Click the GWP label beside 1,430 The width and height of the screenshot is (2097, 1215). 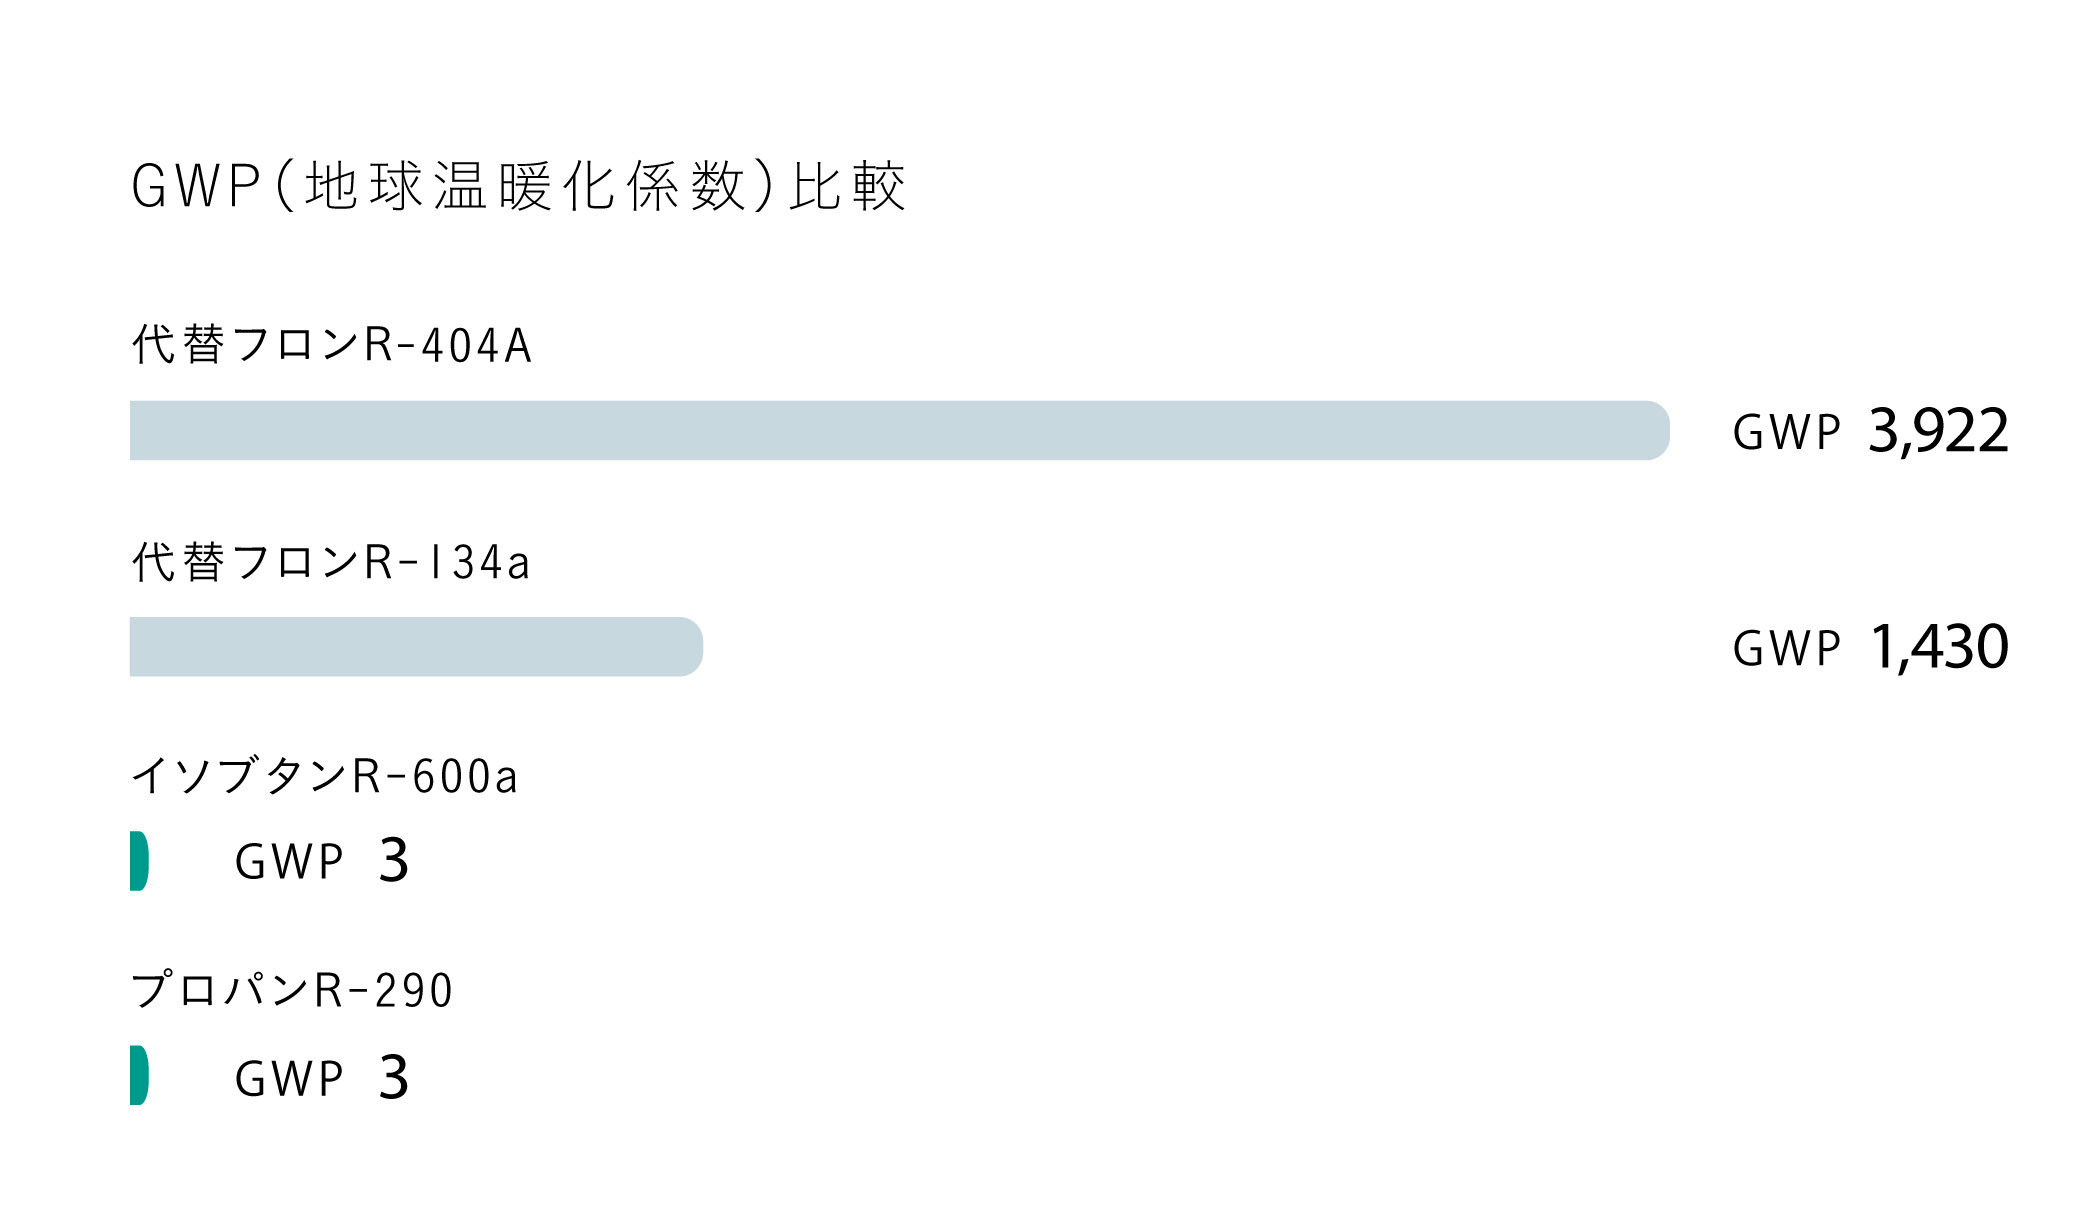(x=1786, y=649)
